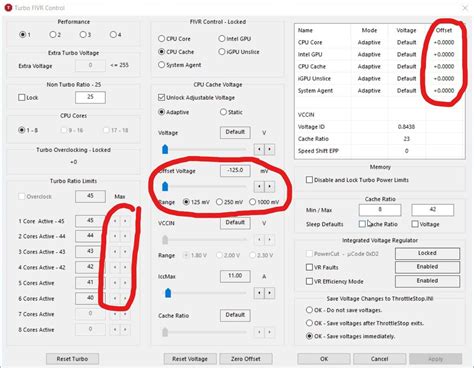Select Adaptive voltage mode

(162, 112)
